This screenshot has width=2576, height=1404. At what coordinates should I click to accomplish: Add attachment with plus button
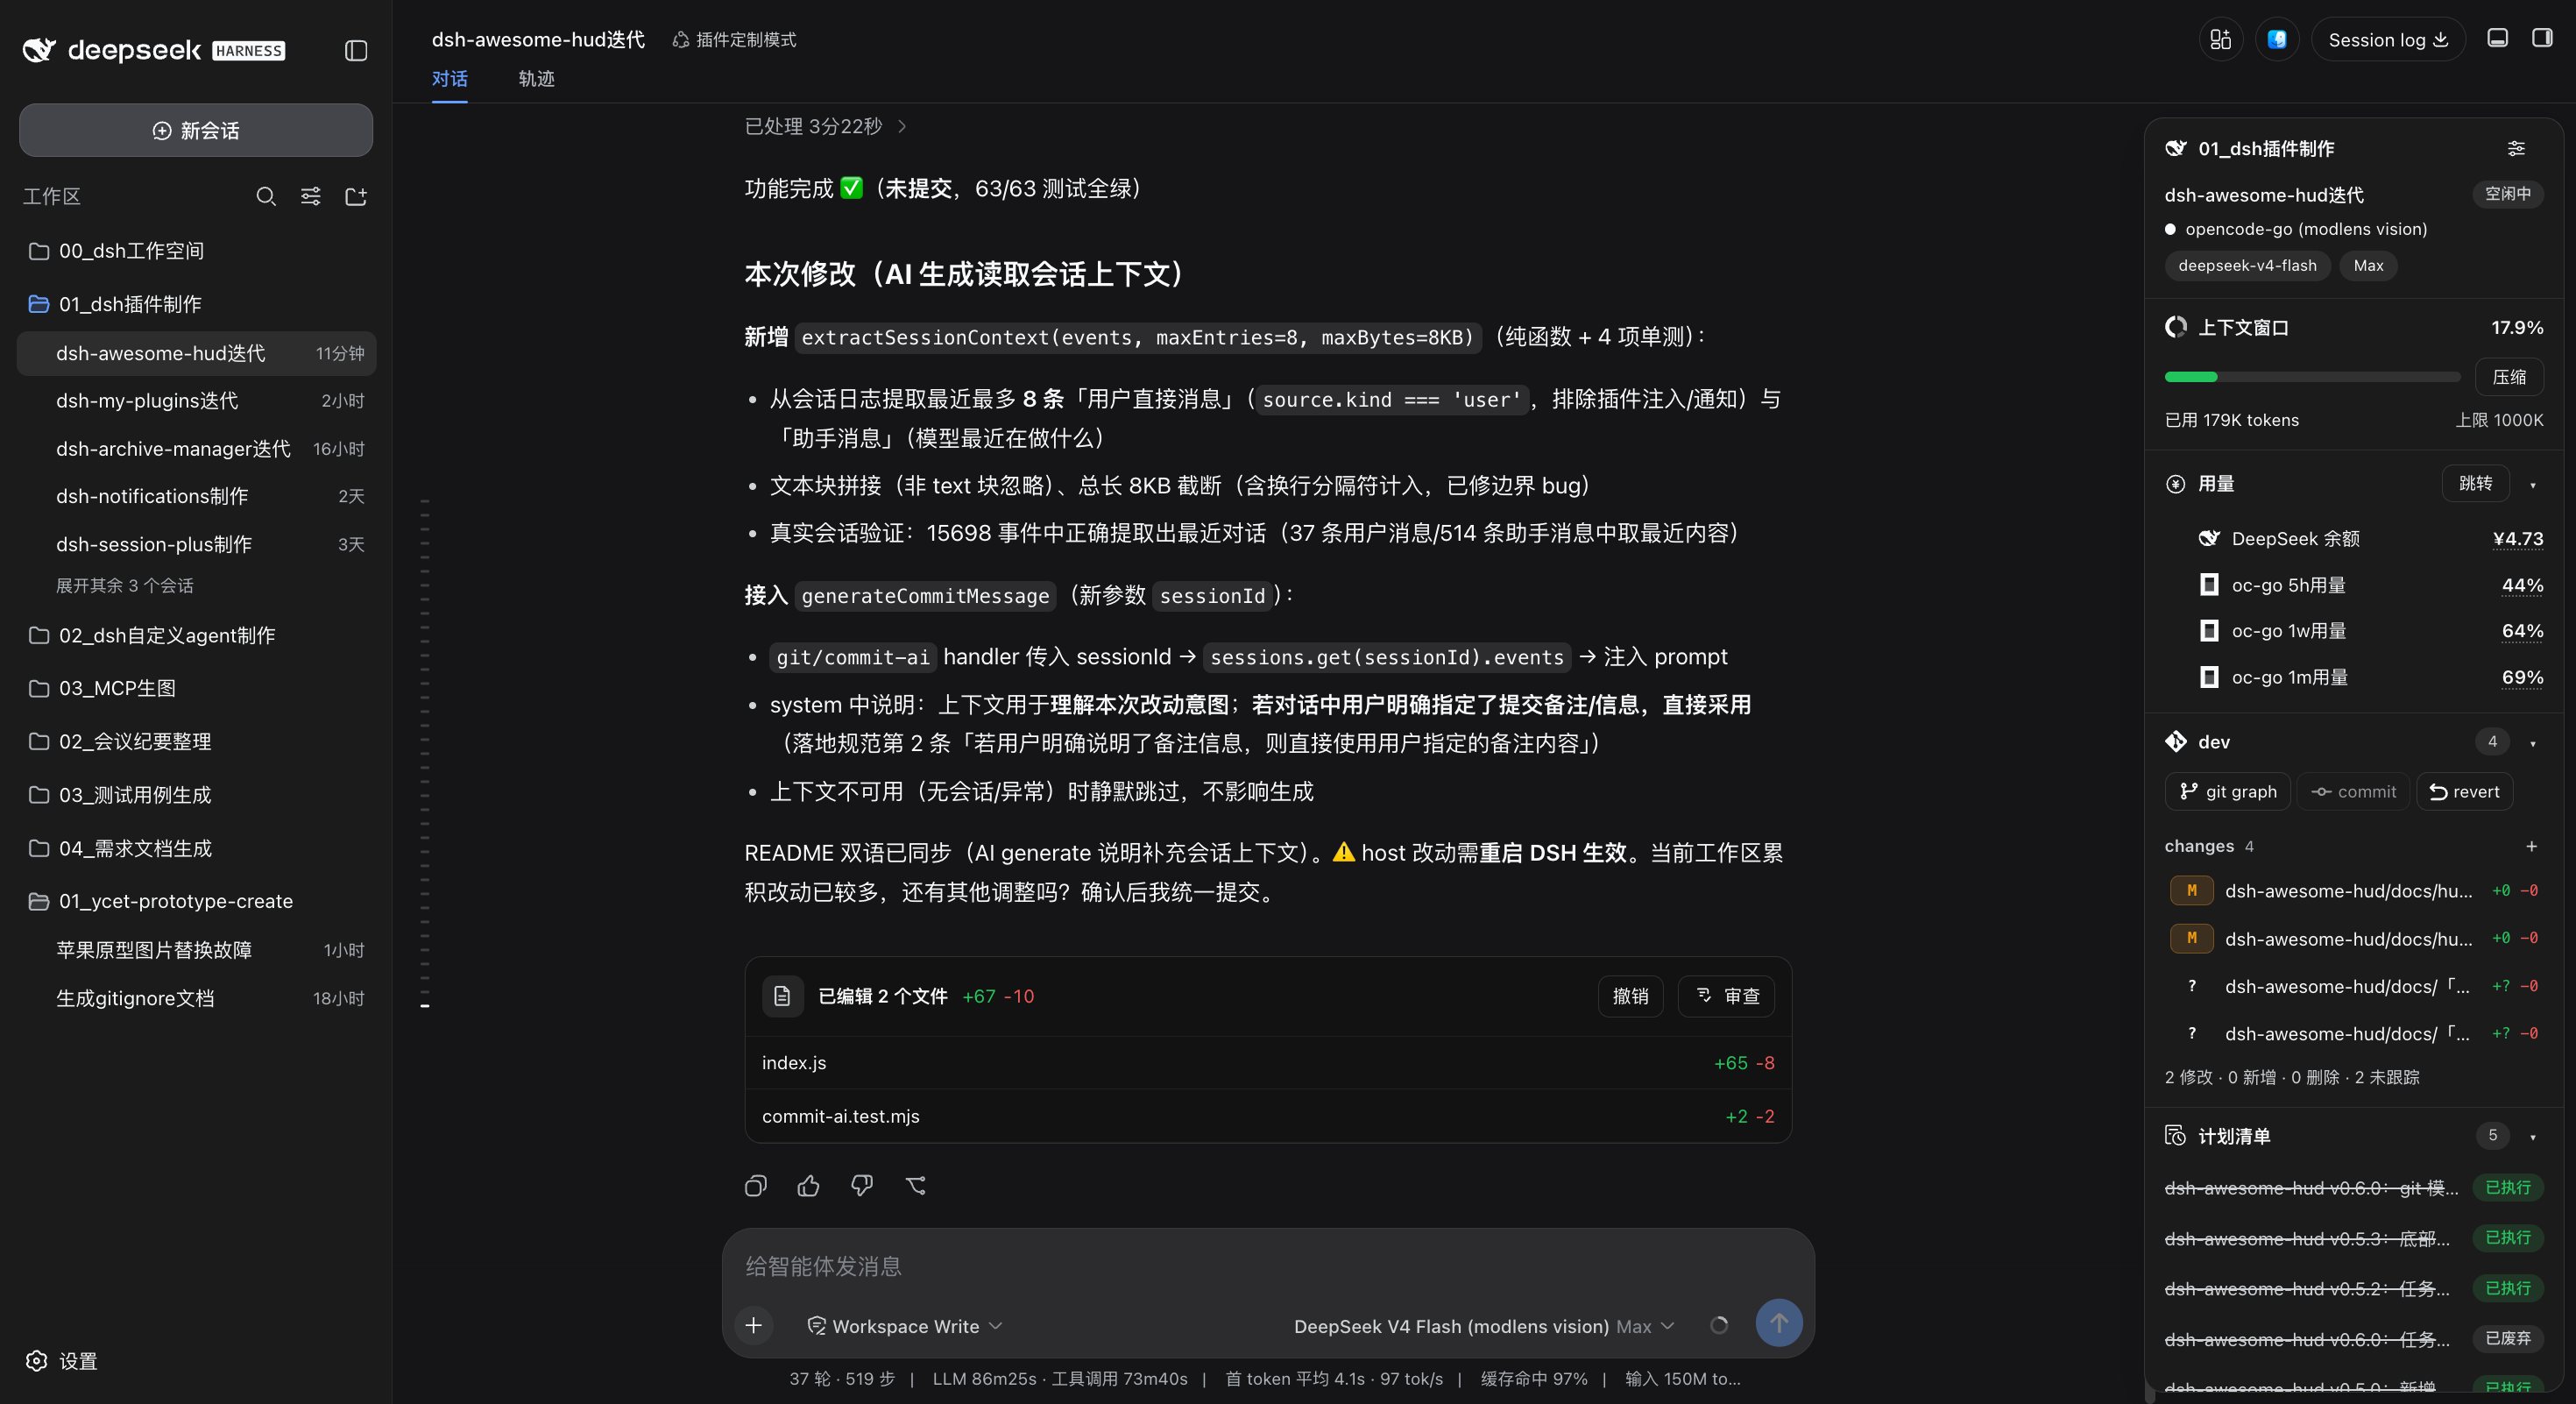[x=754, y=1325]
